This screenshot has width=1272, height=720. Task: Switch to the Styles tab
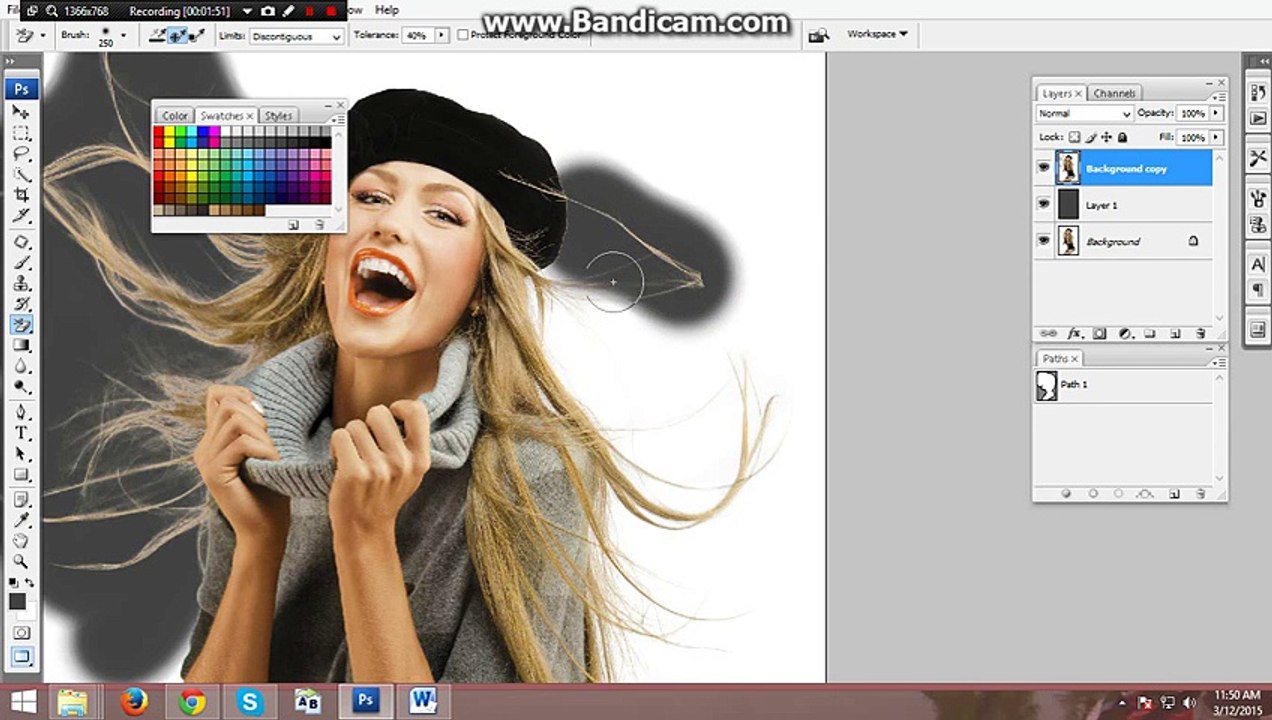point(278,116)
